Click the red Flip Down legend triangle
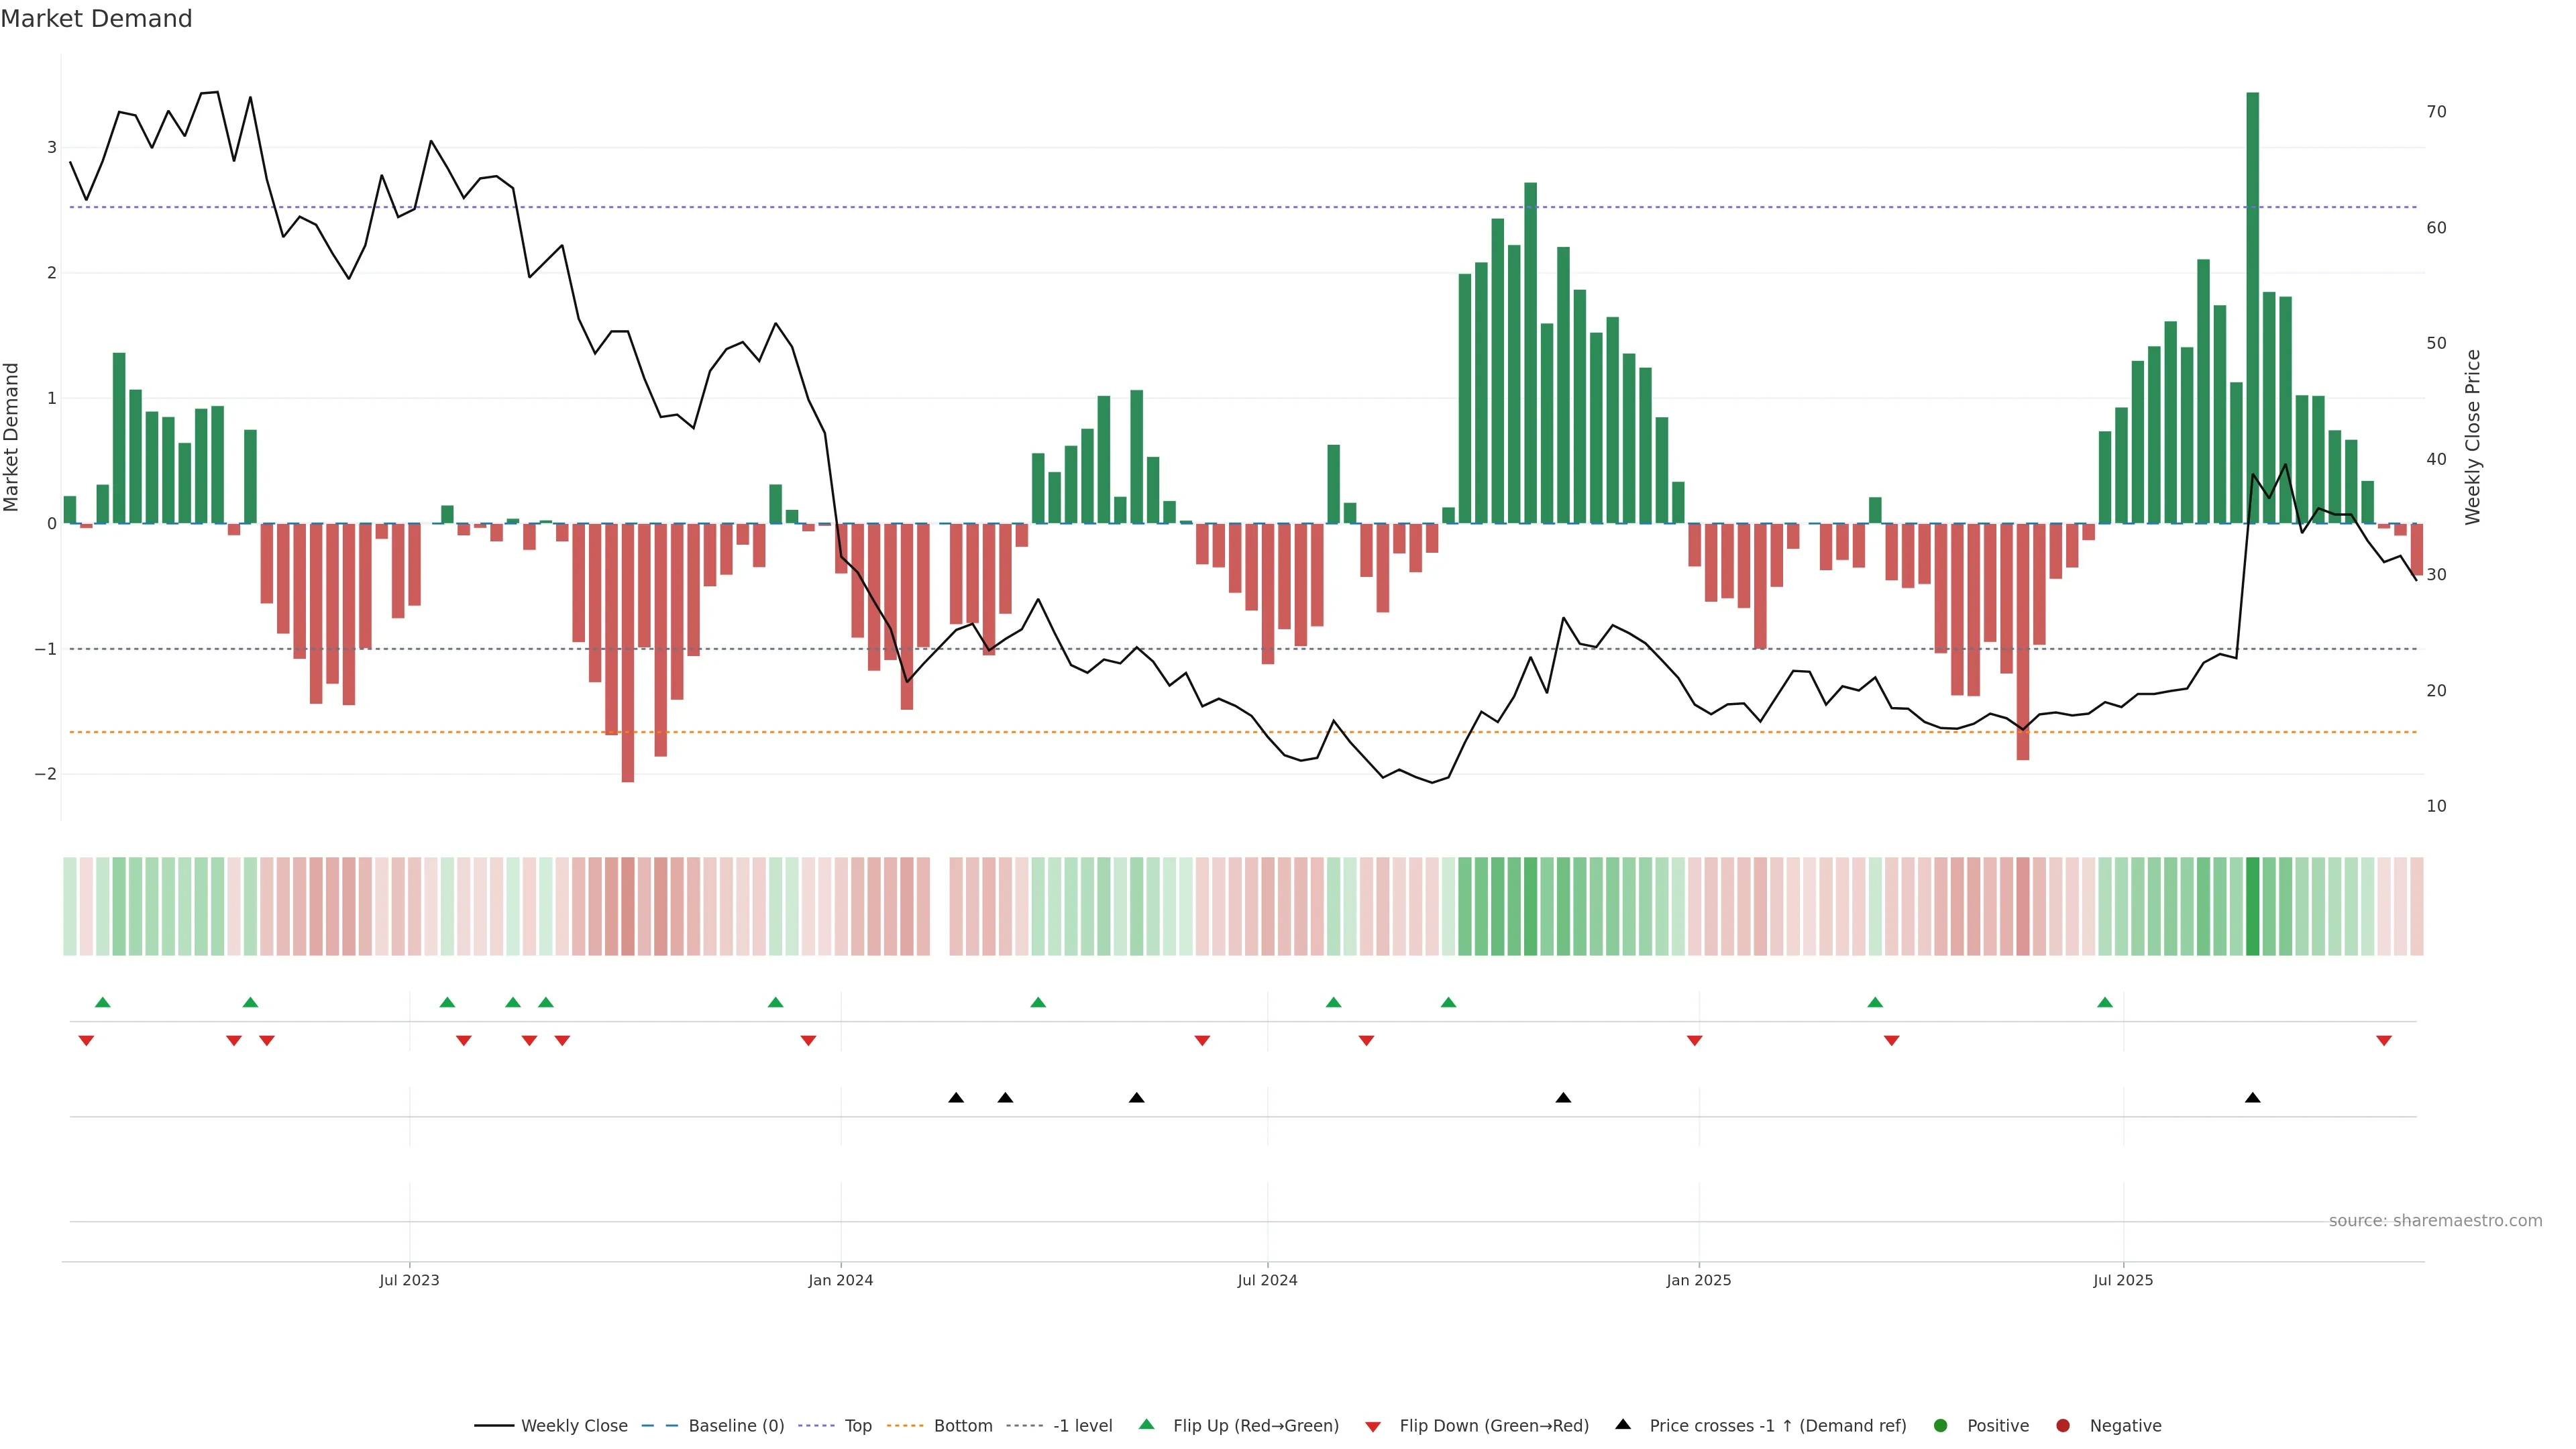2576x1449 pixels. coord(1373,1426)
